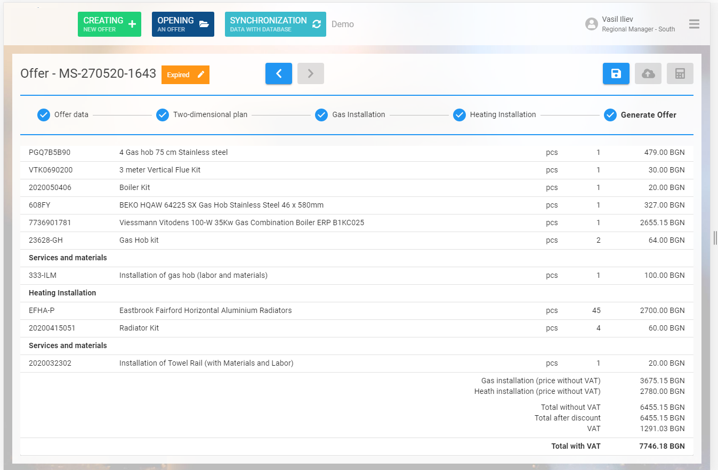
Task: Select Heath installation subtotal 2780.00 BGN
Action: coord(662,391)
